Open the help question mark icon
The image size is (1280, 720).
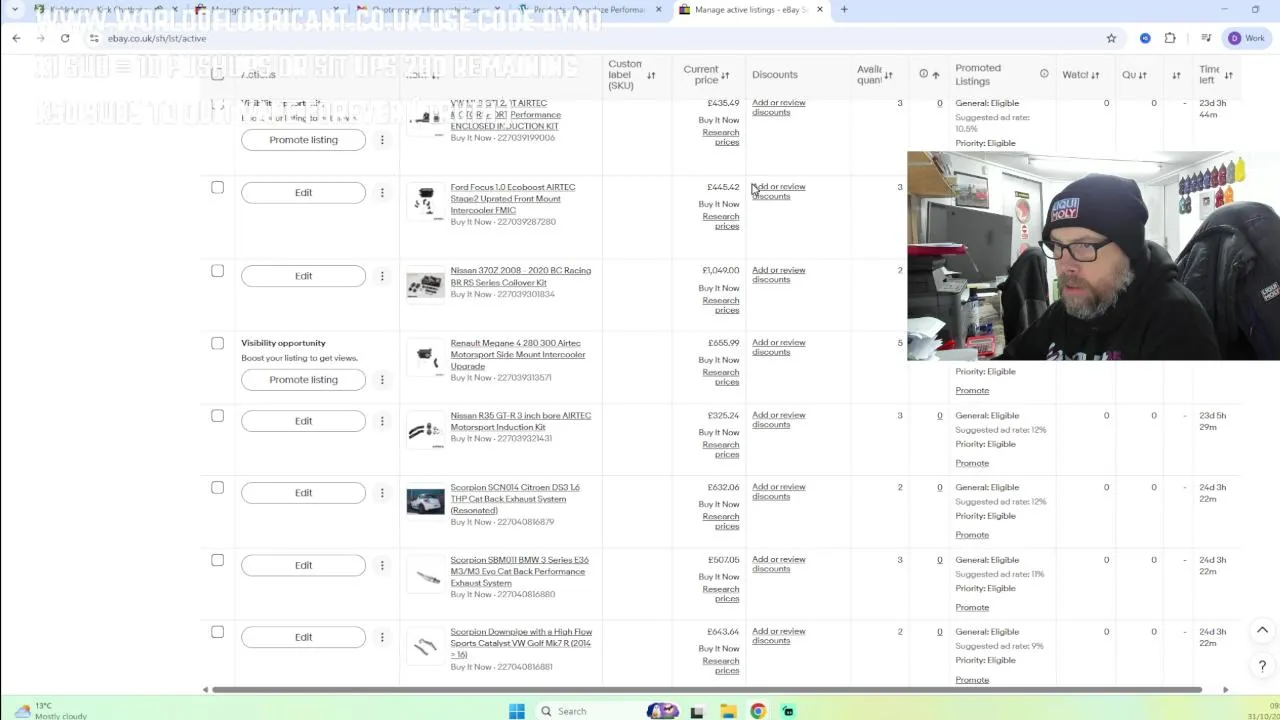tap(1262, 666)
